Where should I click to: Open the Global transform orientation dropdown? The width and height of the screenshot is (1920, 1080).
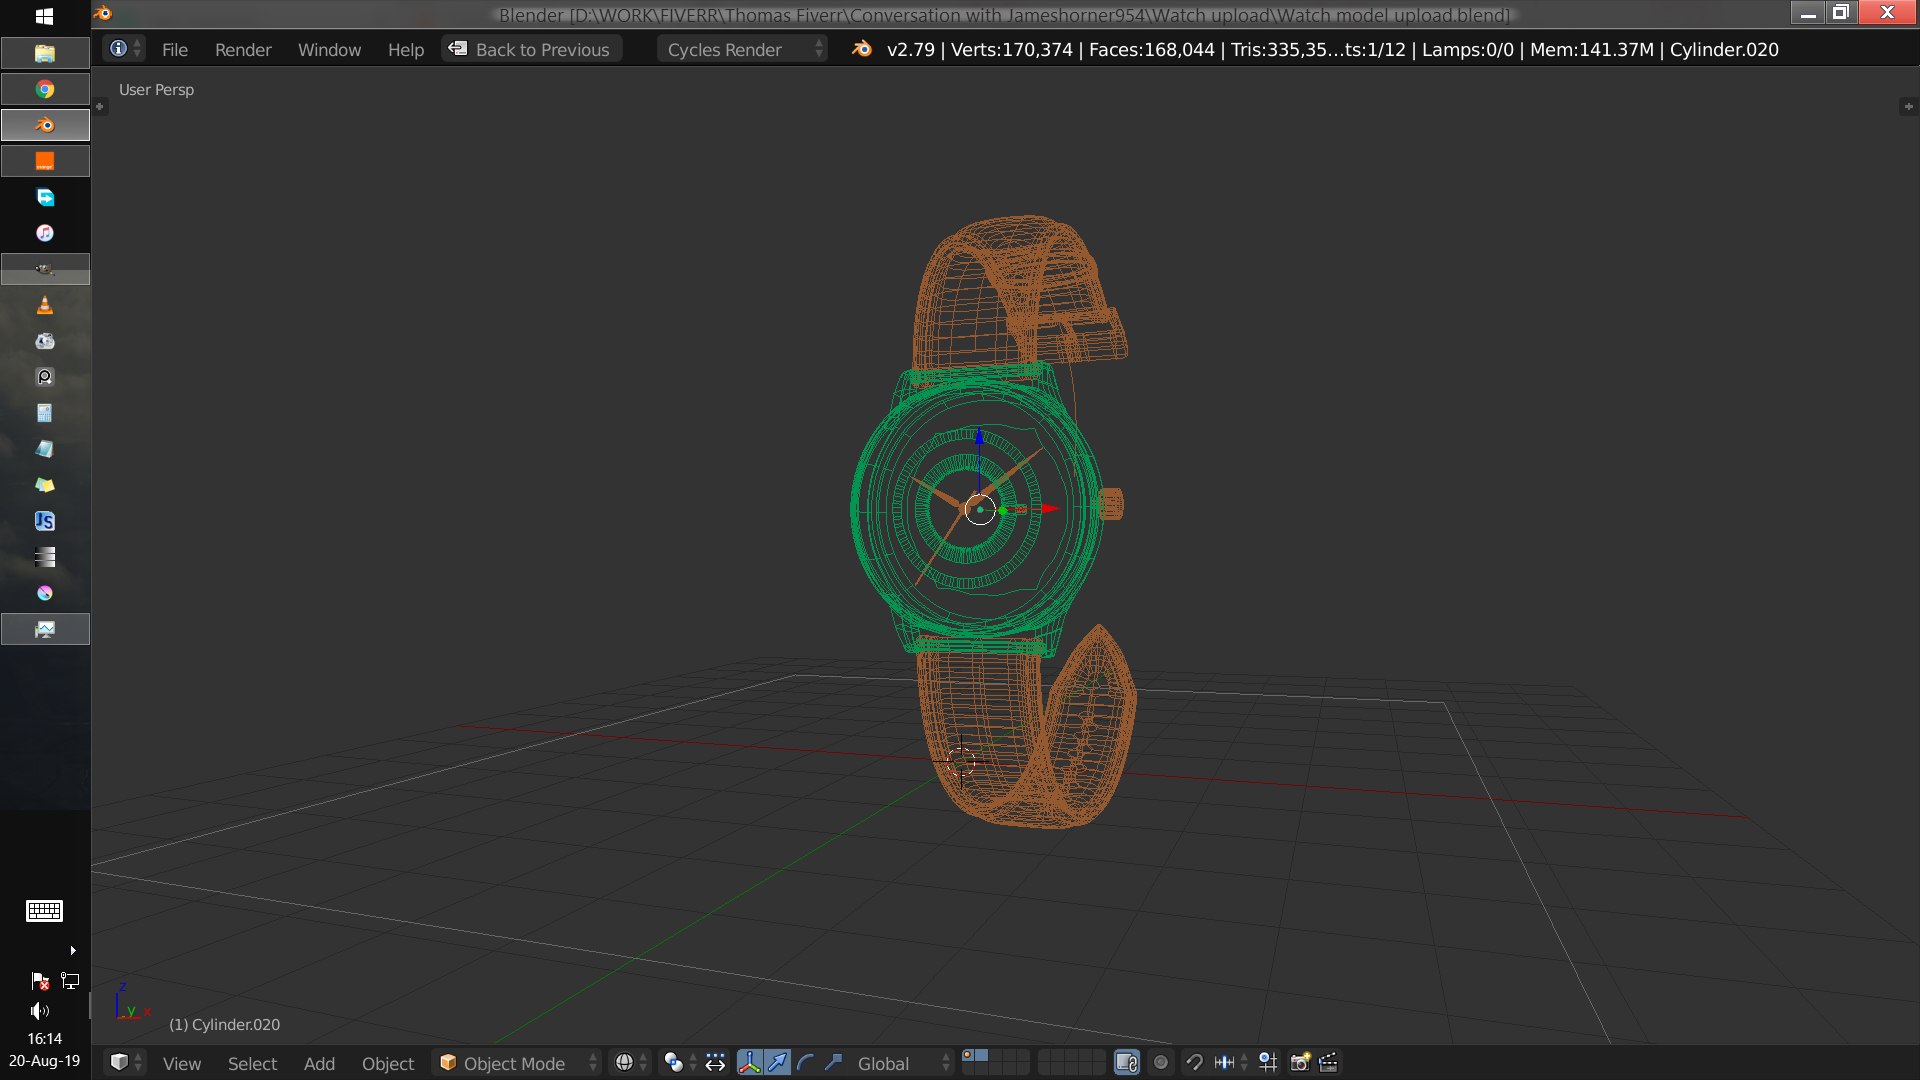point(902,1063)
